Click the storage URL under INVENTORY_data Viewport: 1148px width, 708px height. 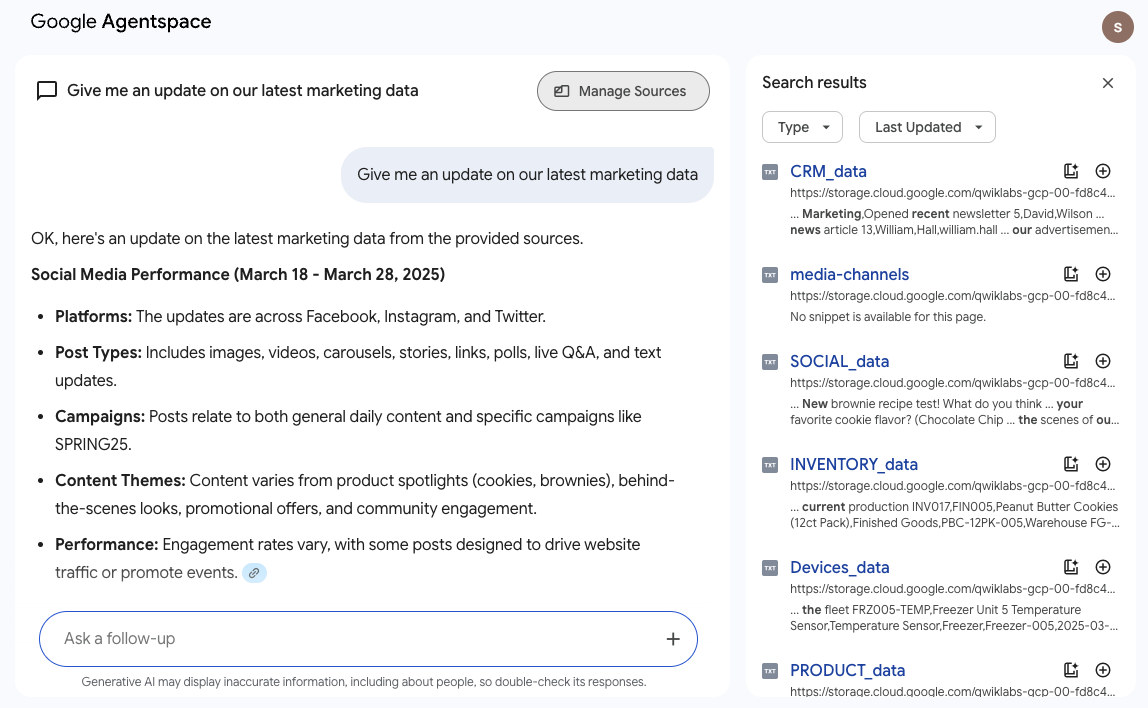point(953,485)
